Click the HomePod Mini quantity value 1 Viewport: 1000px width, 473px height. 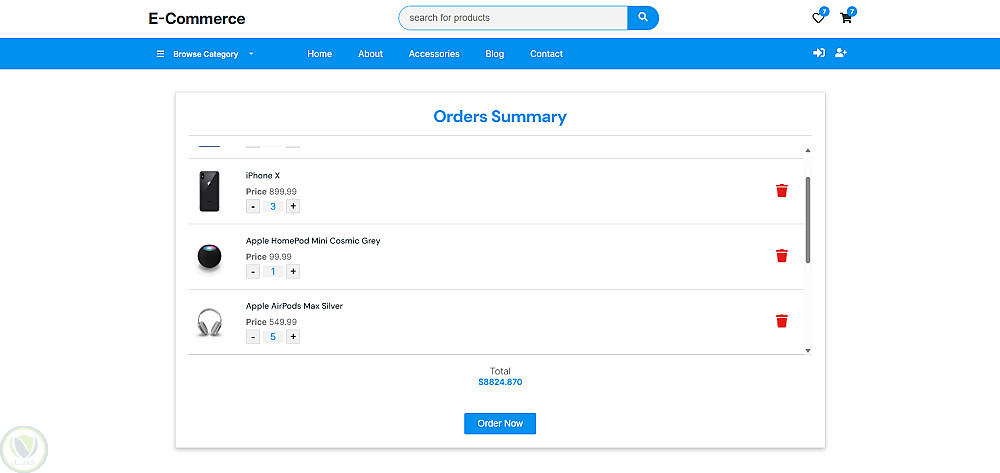tap(273, 272)
